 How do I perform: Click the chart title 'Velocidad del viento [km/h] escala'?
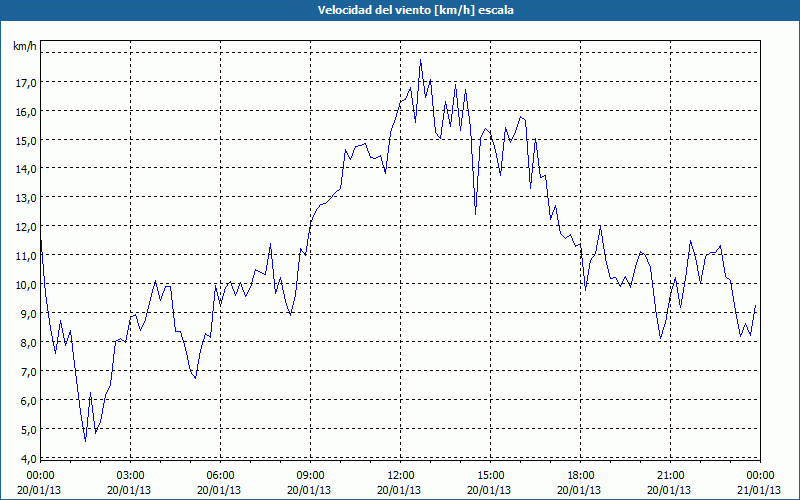click(x=415, y=10)
